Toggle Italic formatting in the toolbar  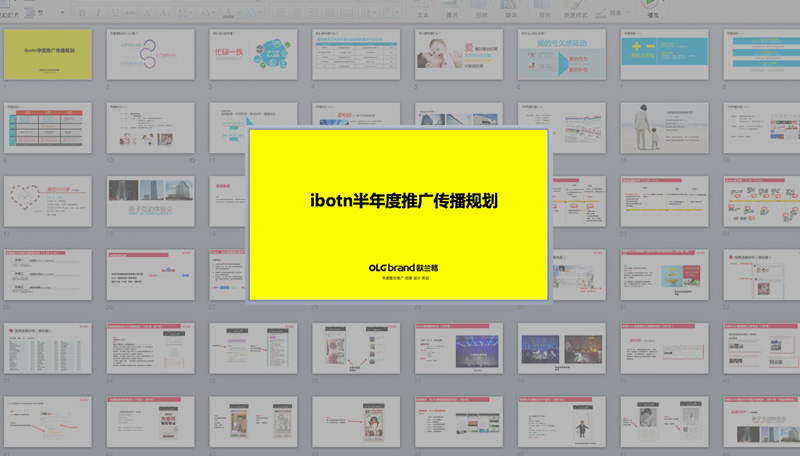pyautogui.click(x=98, y=13)
